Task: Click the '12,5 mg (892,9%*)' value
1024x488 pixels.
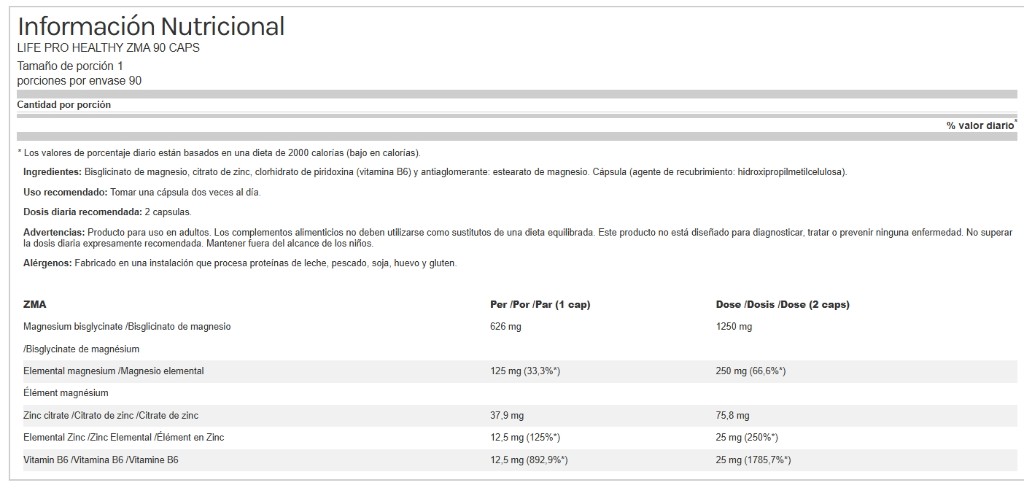Action: [x=529, y=460]
